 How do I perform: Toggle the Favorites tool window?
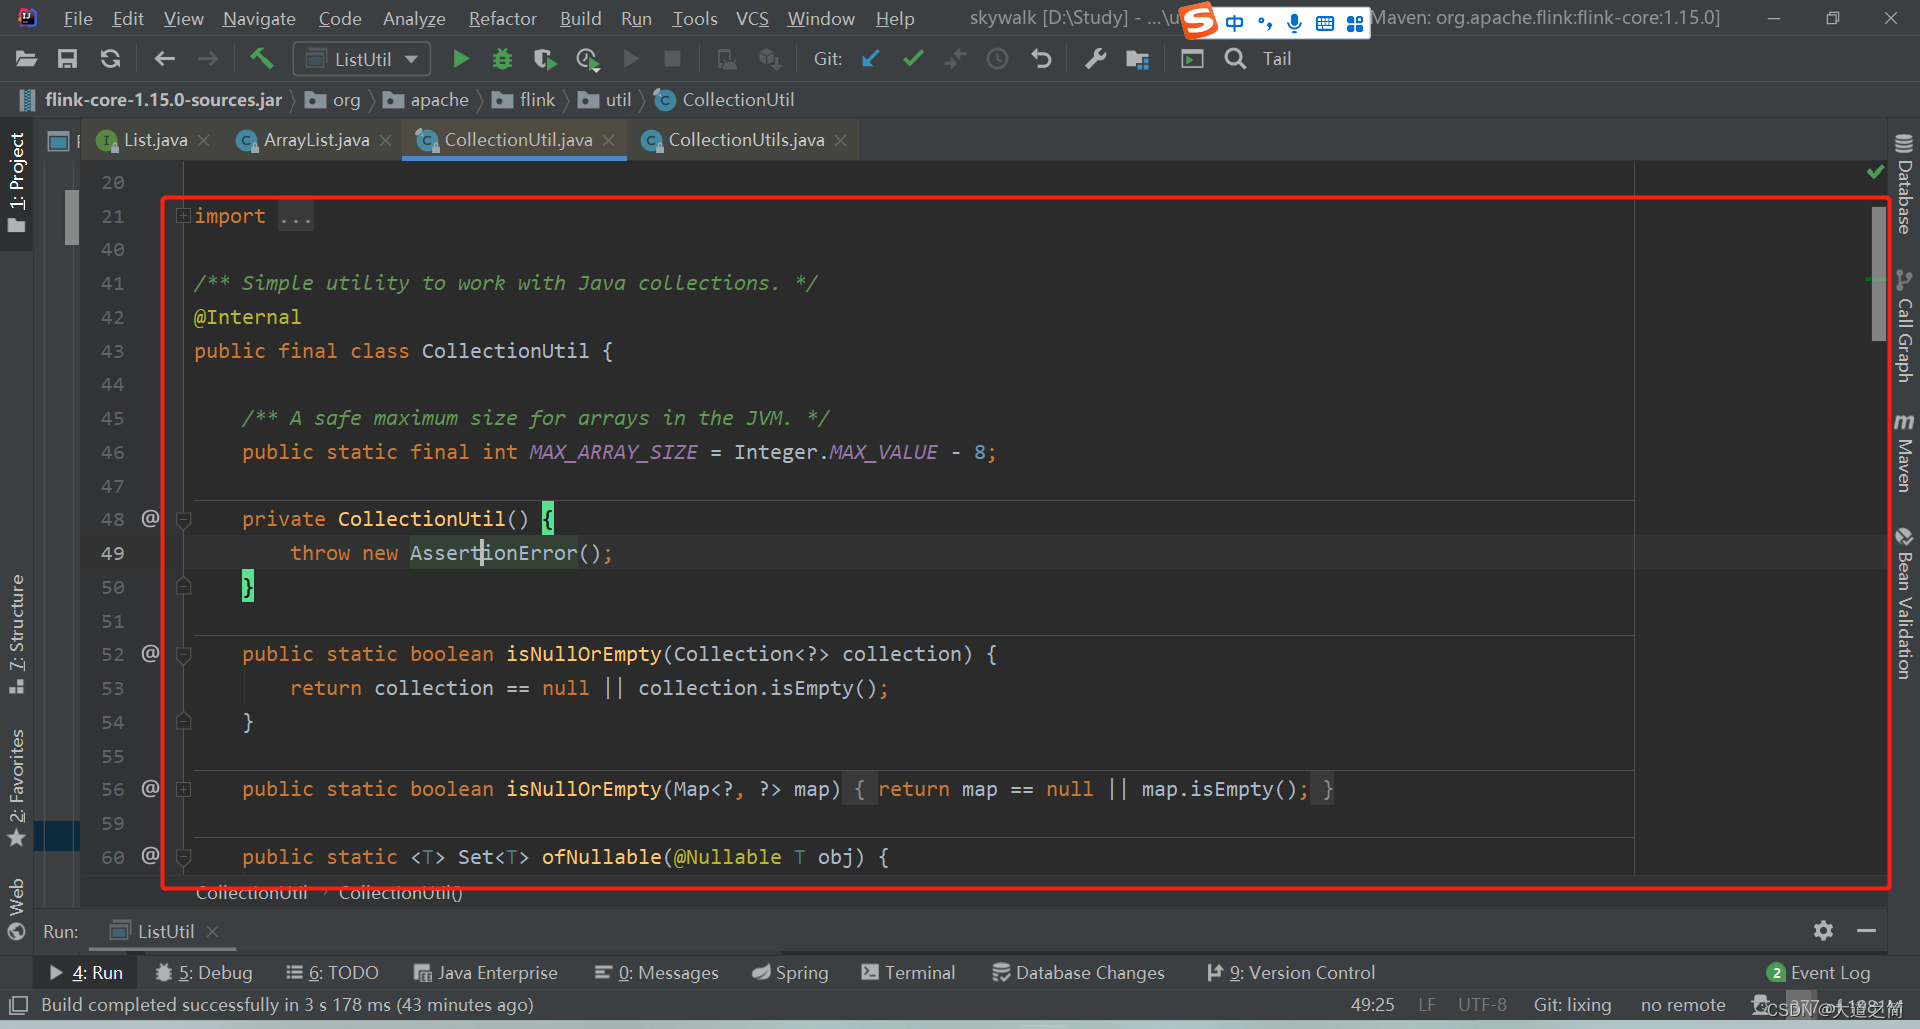point(16,787)
